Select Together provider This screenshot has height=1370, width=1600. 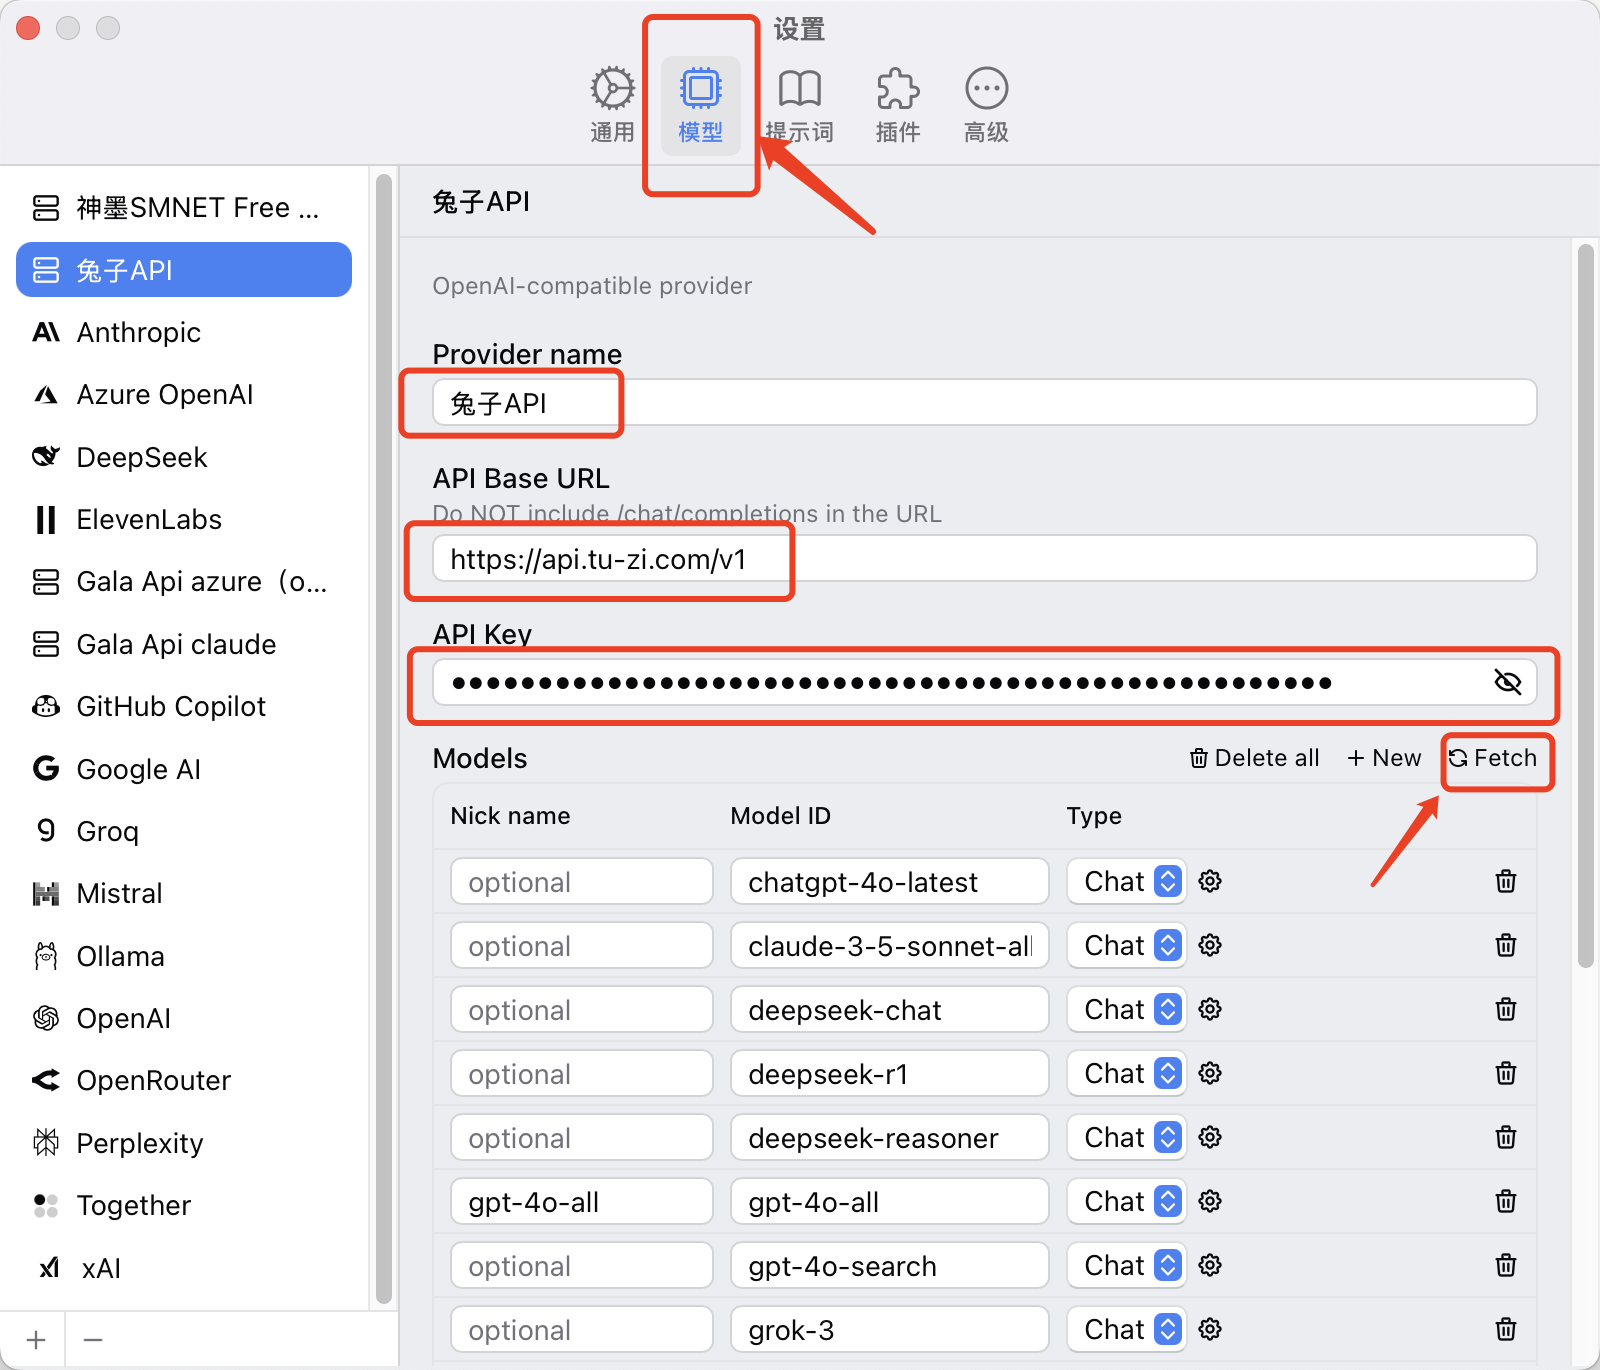tap(184, 1205)
